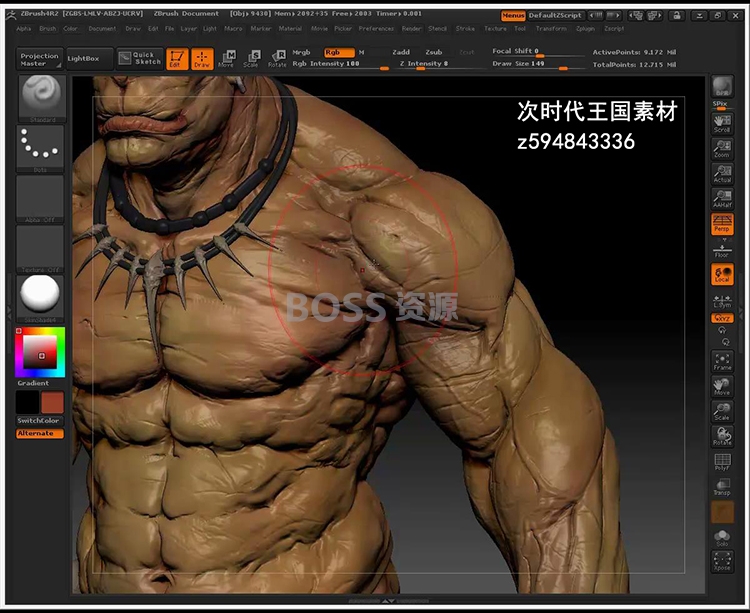Select the Zoom canvas tool
The width and height of the screenshot is (750, 613).
click(722, 149)
